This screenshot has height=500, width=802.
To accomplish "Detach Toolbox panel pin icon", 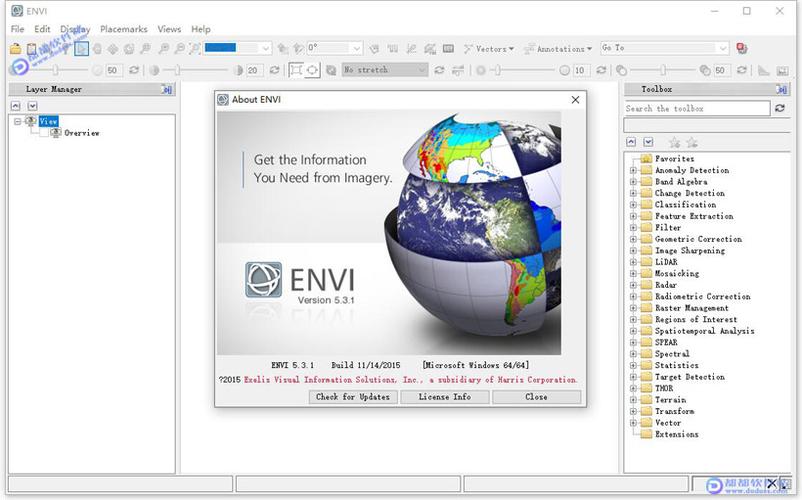I will 782,89.
